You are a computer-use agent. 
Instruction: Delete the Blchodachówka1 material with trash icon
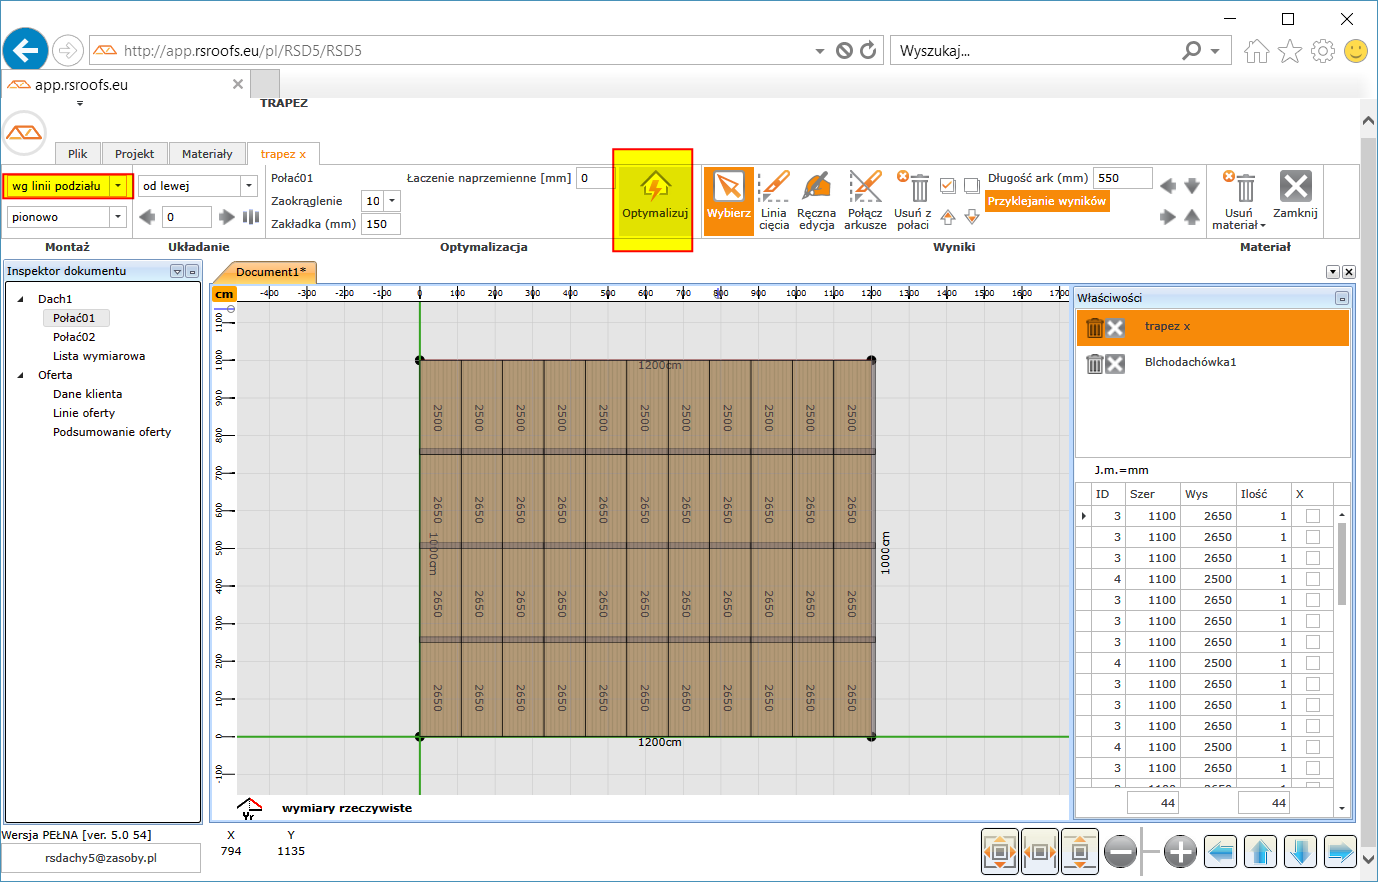click(x=1095, y=363)
